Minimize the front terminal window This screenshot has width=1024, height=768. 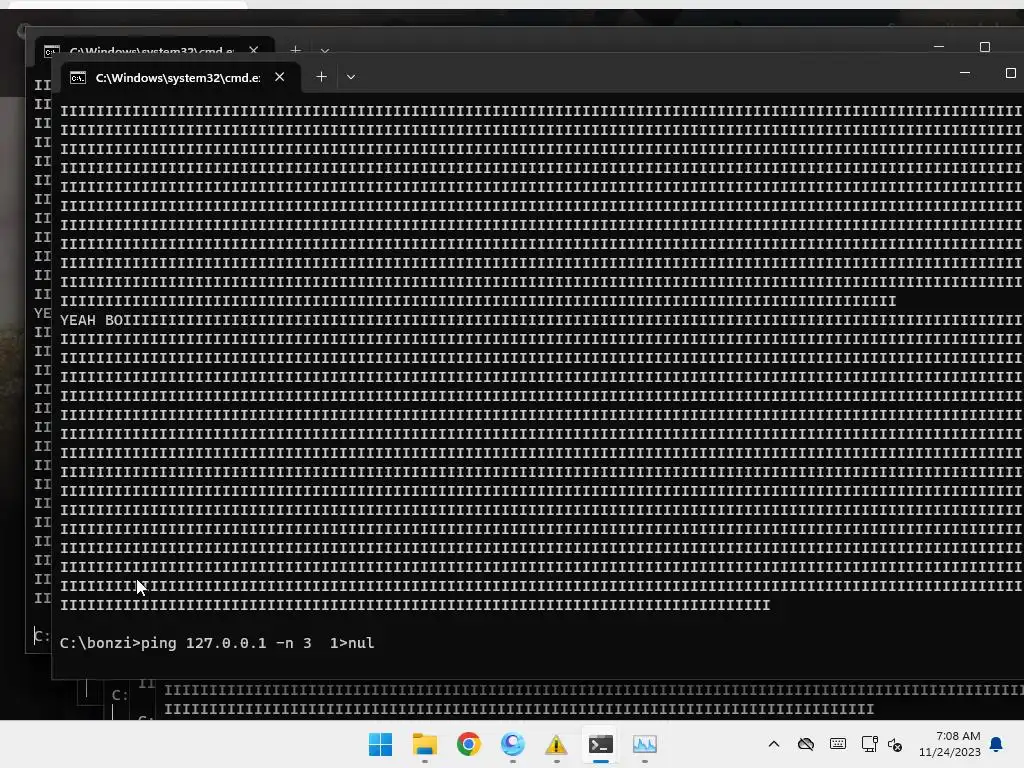(x=965, y=73)
